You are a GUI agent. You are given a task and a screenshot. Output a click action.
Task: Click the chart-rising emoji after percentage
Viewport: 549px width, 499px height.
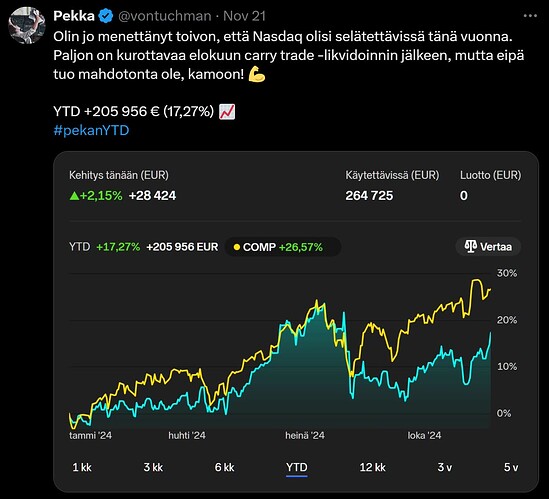[227, 112]
